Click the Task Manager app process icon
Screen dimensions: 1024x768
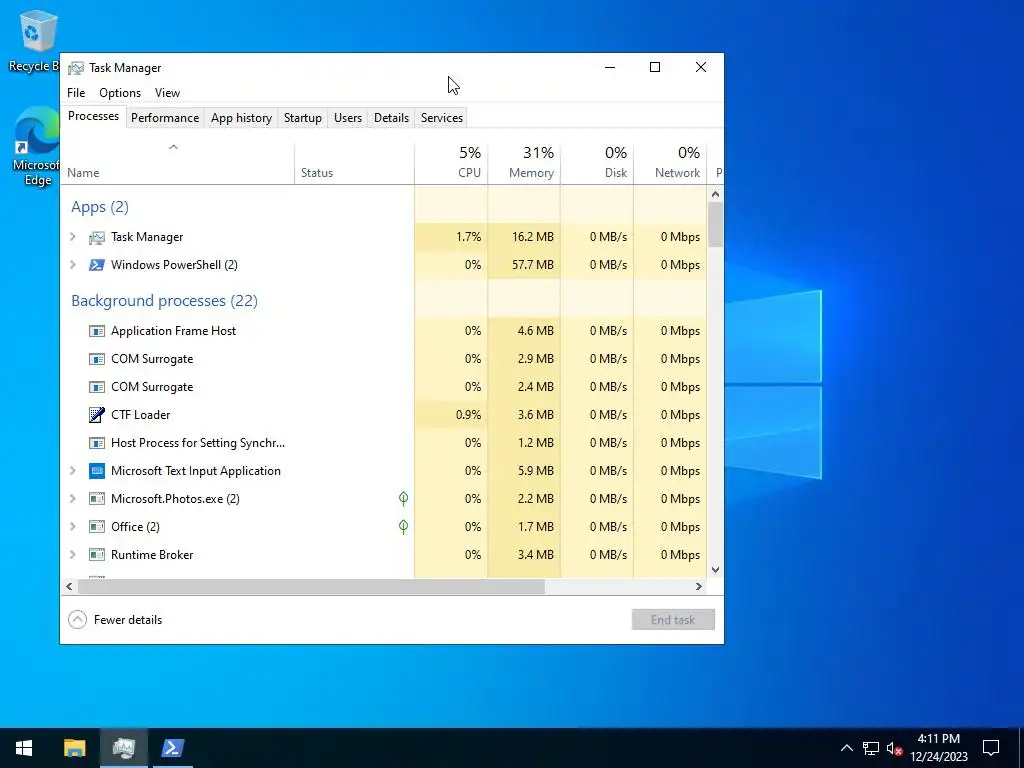coord(97,237)
